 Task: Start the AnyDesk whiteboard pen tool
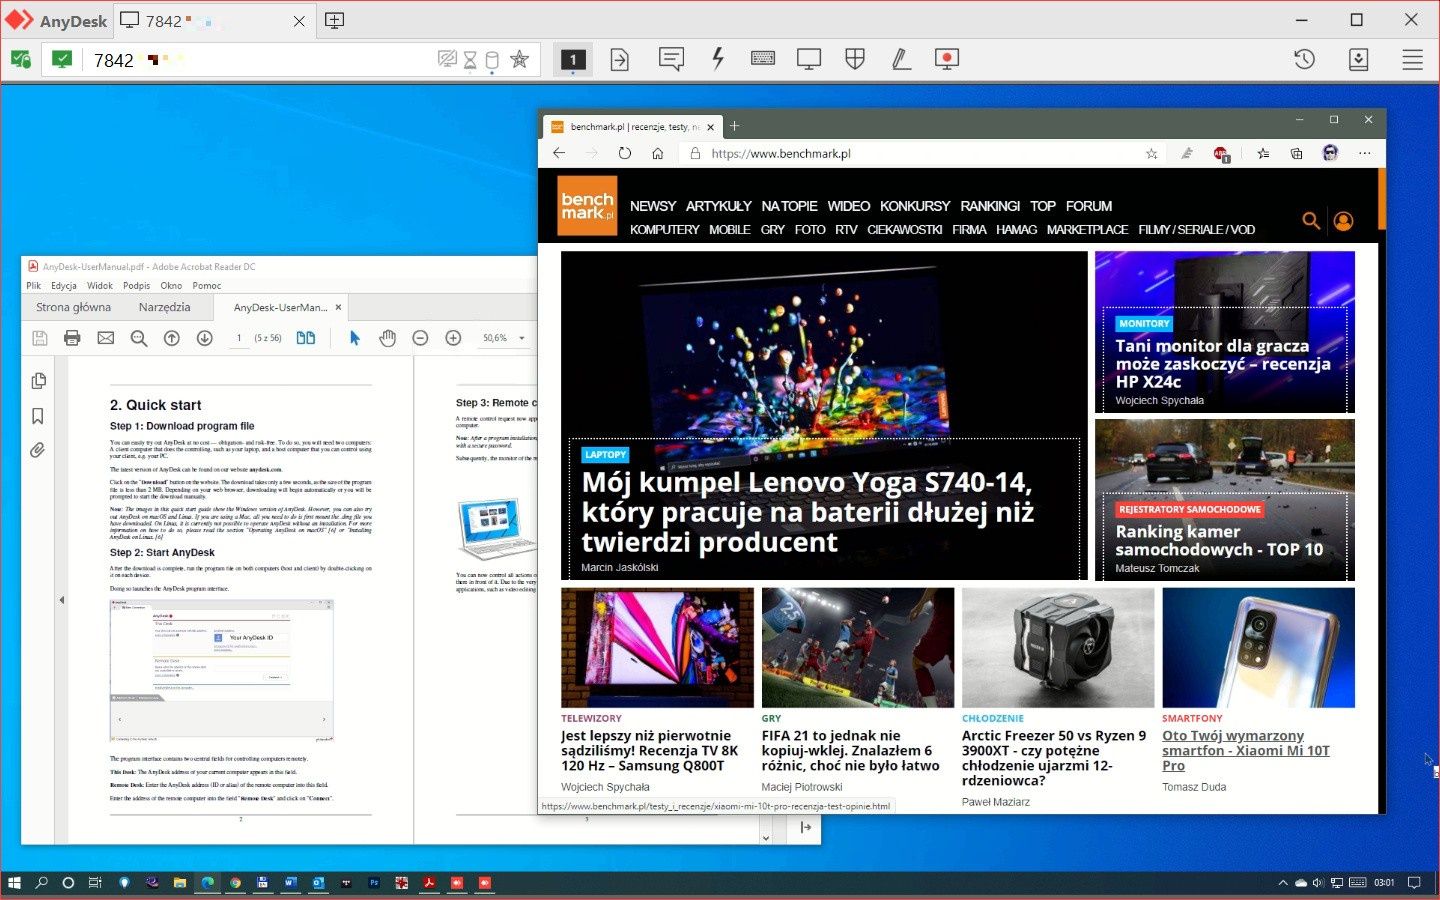[x=901, y=60]
